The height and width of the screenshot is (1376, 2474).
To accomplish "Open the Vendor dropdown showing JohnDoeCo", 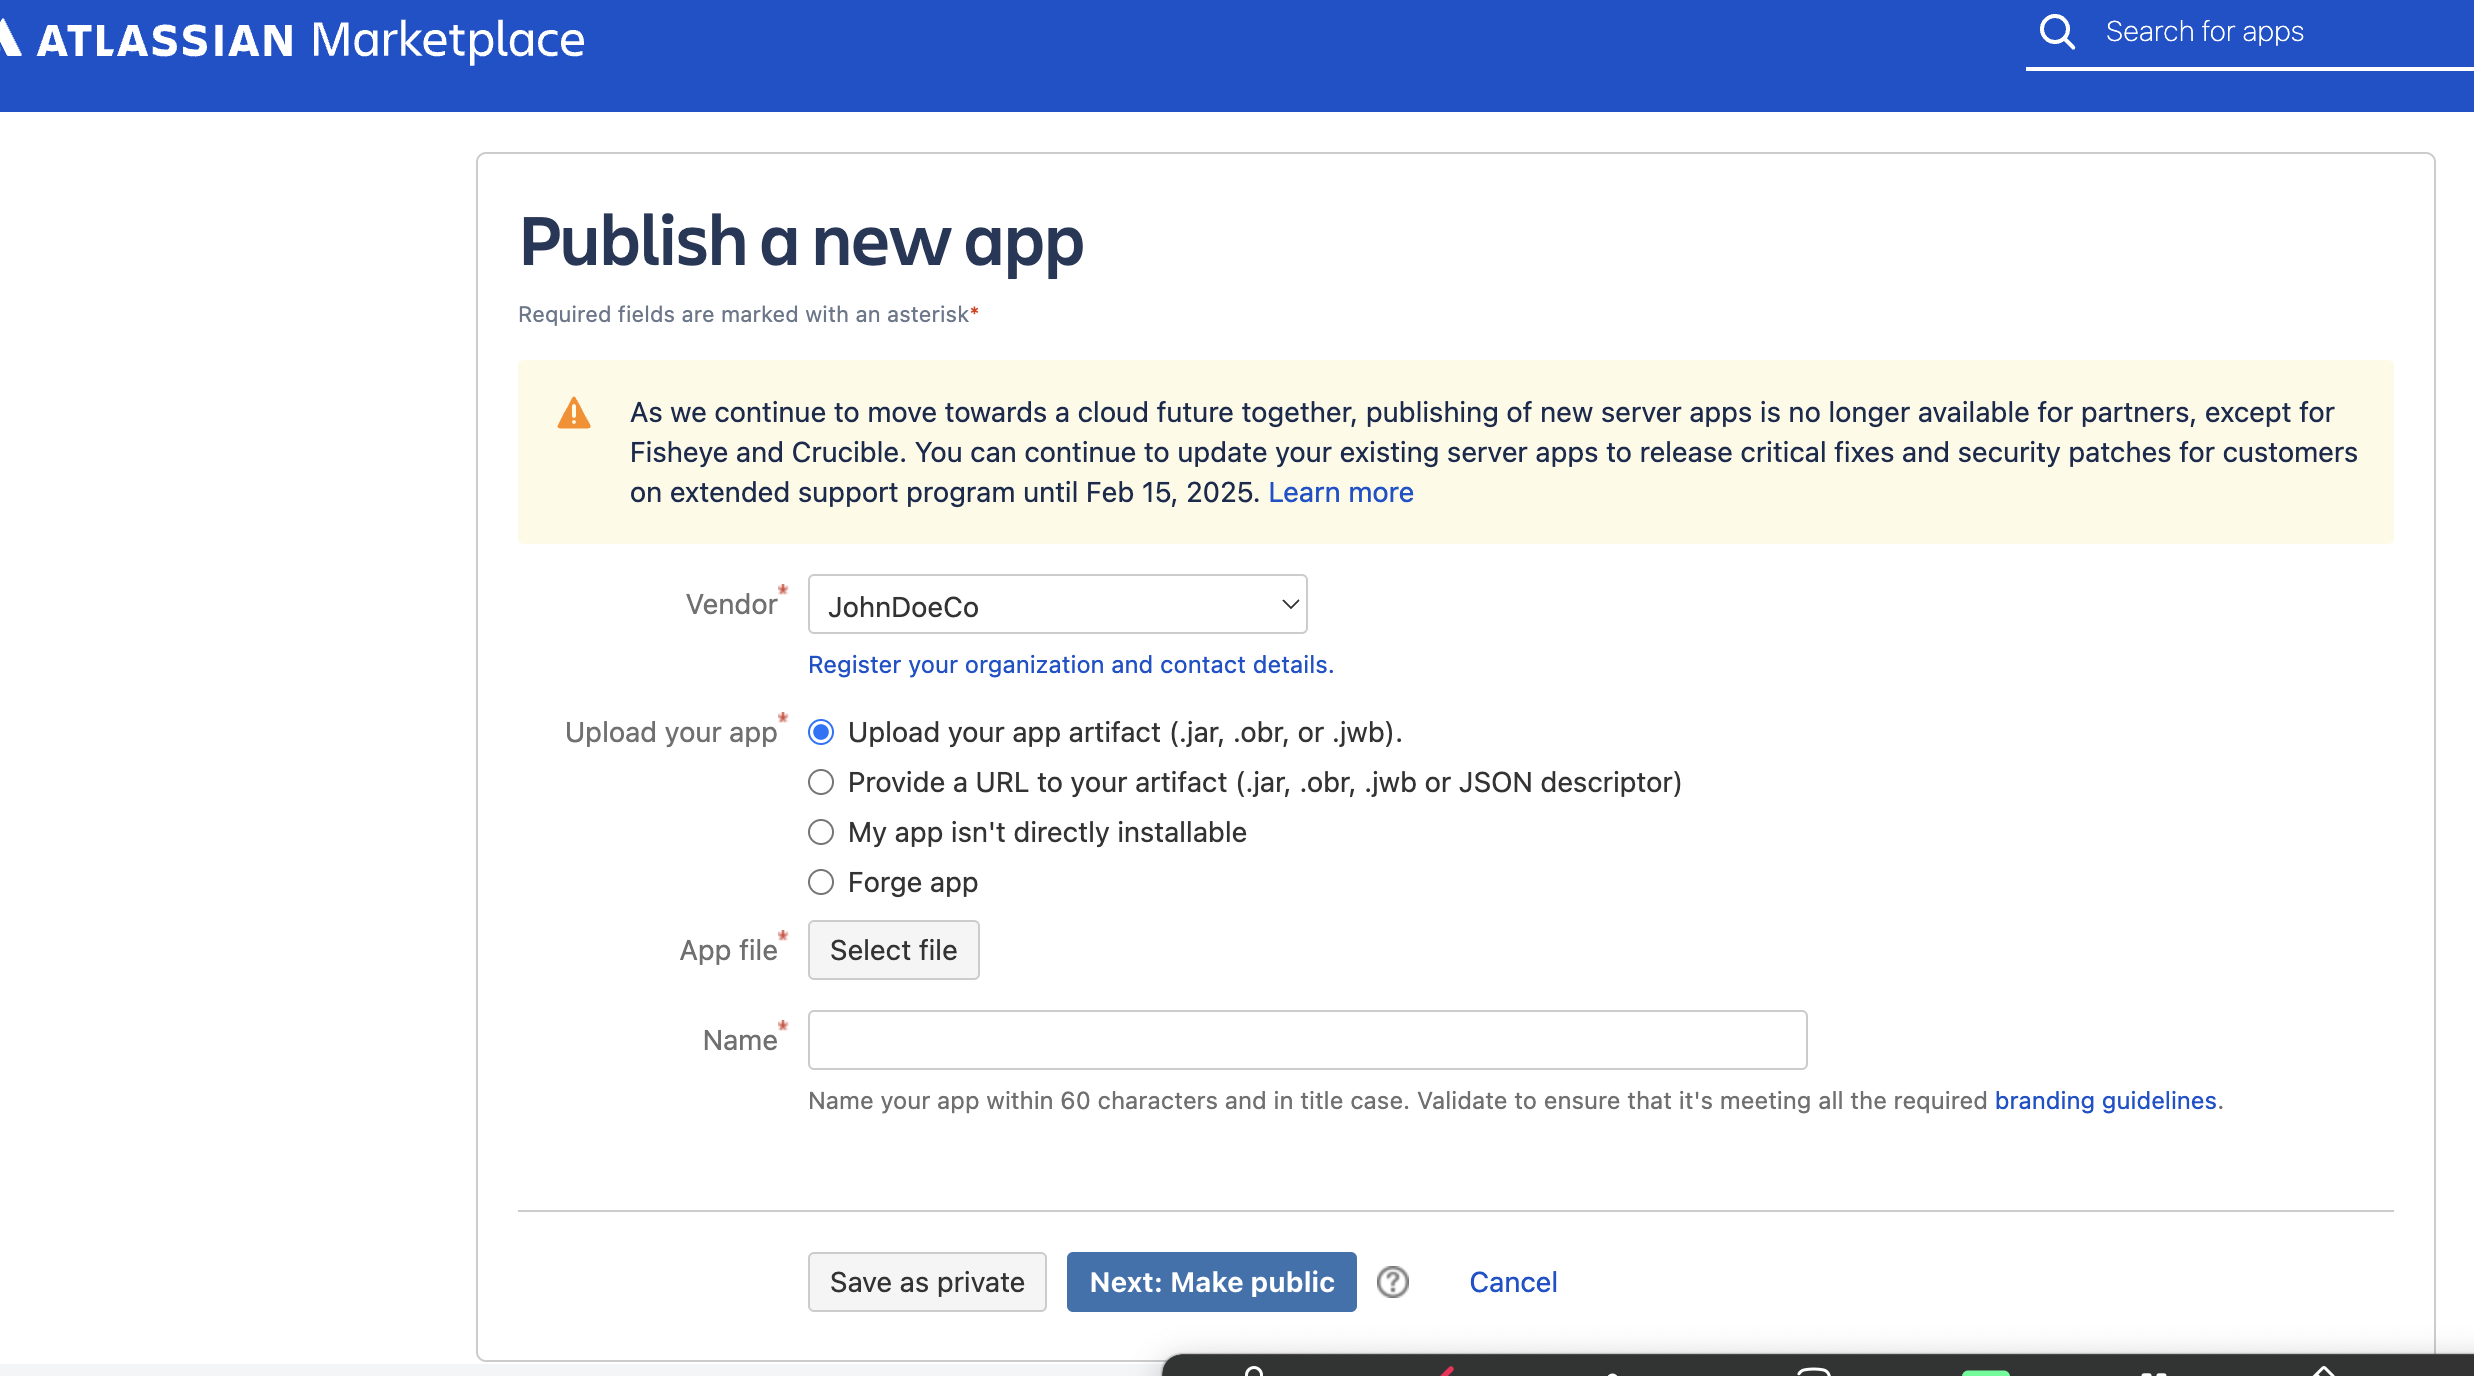I will pos(1057,605).
